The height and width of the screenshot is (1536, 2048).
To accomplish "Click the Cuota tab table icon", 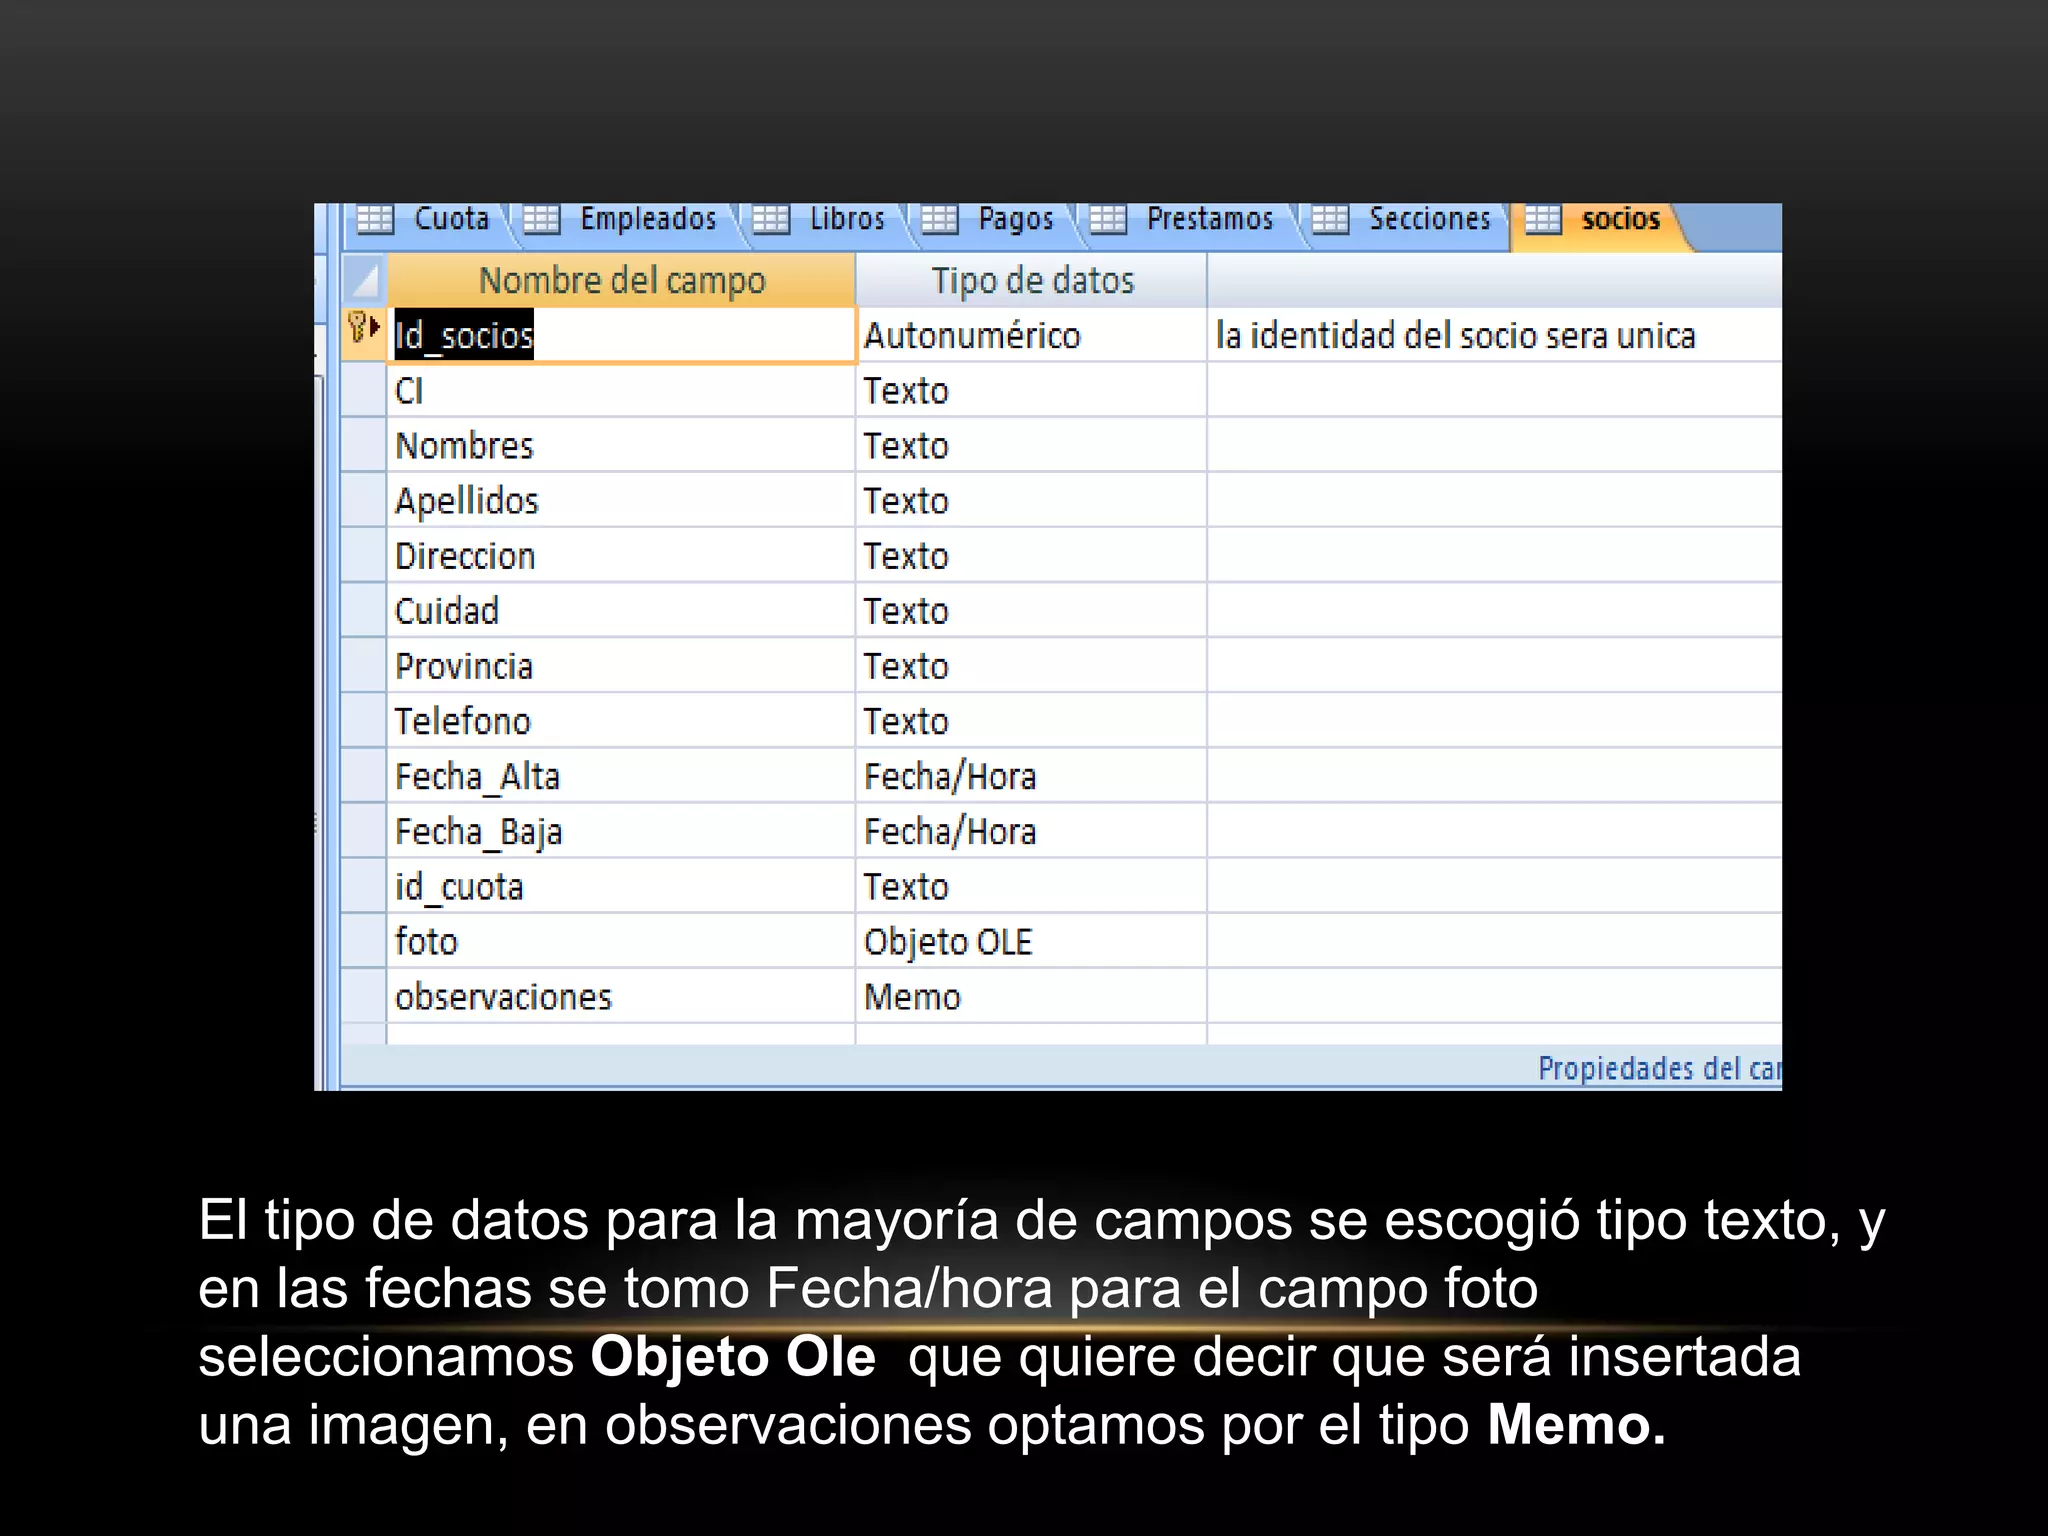I will [x=375, y=219].
